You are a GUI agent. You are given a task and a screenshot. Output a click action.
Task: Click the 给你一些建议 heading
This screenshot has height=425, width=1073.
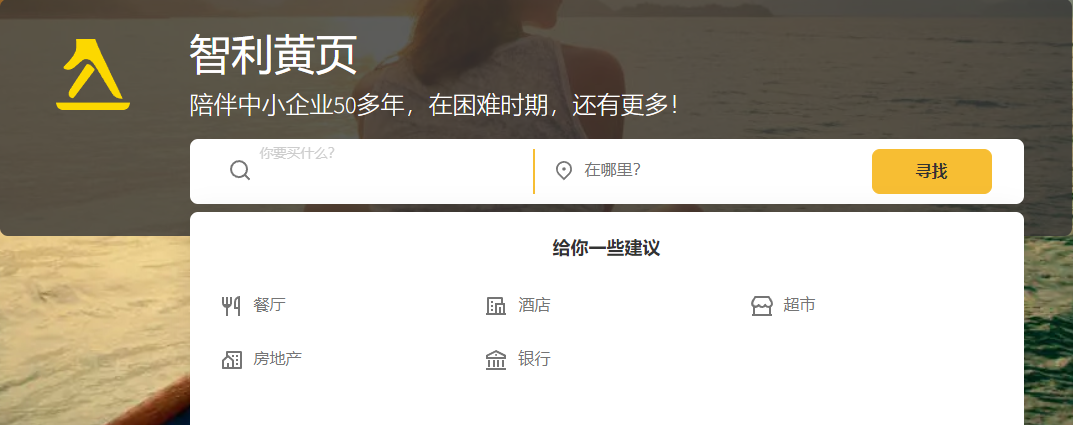pos(606,248)
